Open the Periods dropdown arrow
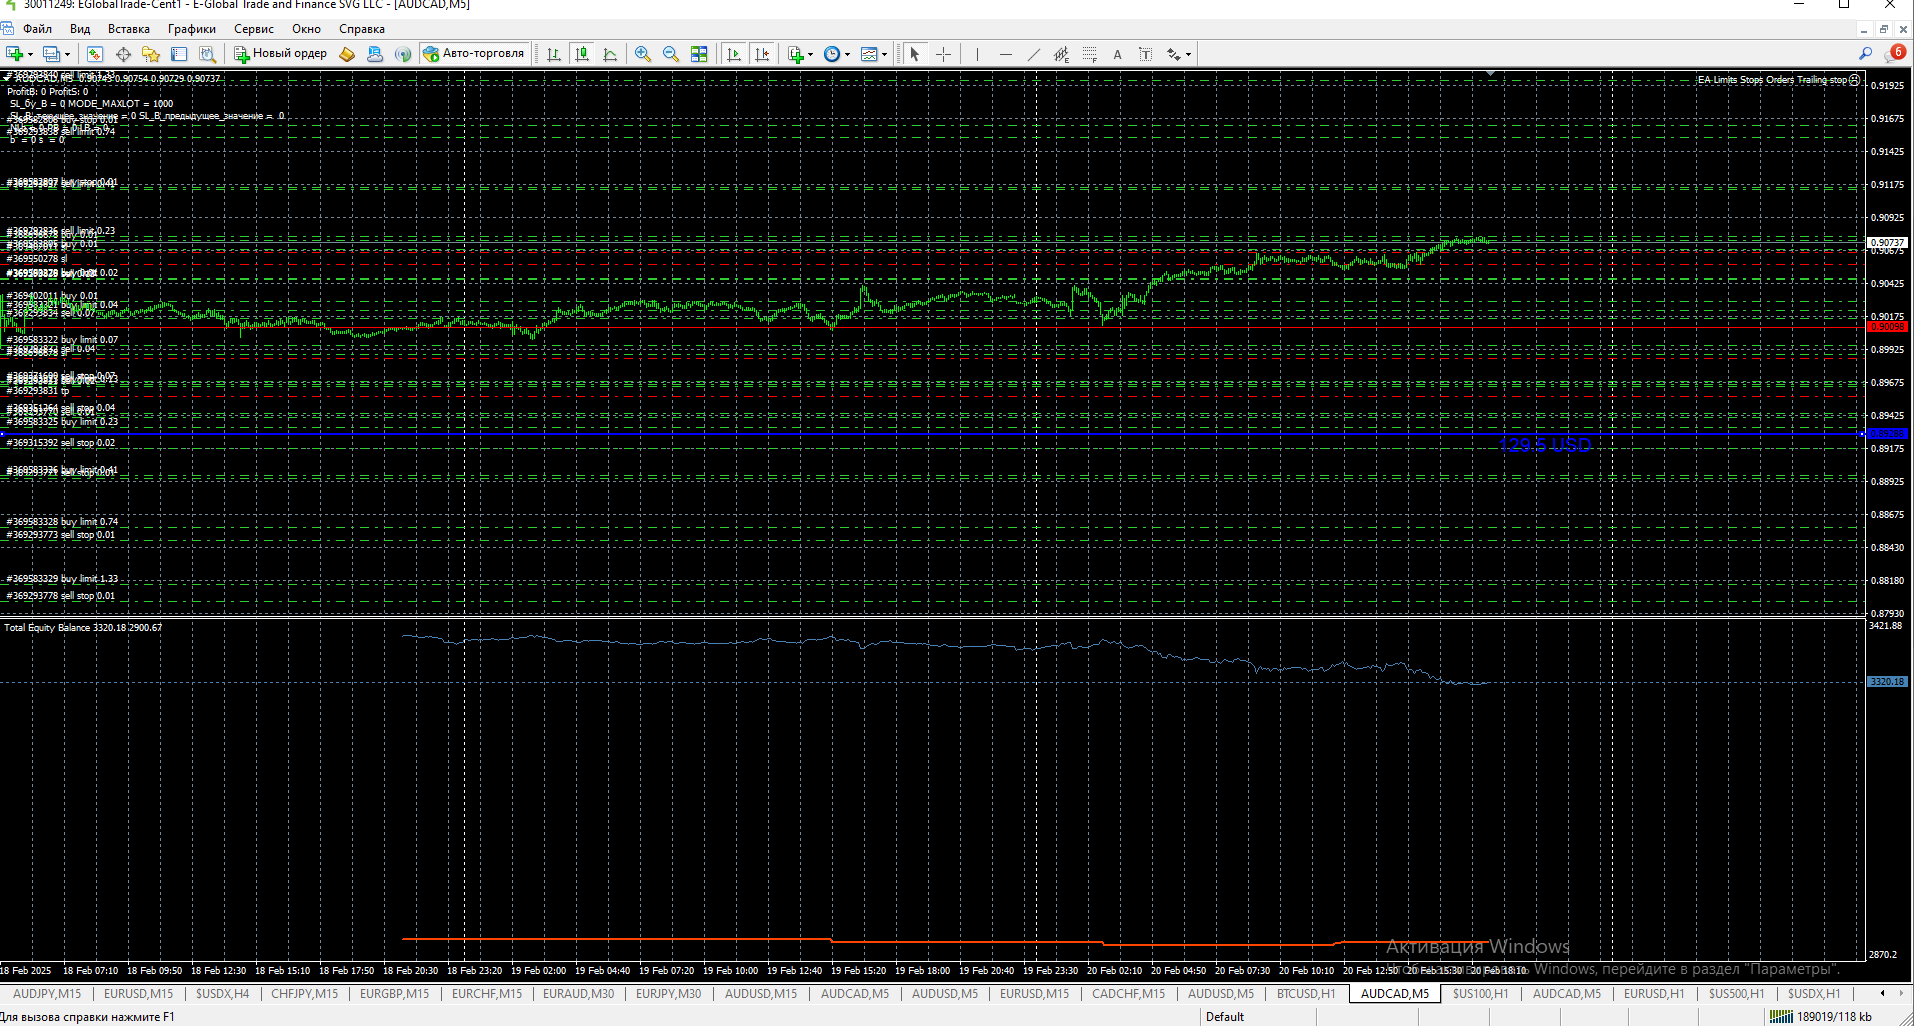1914x1026 pixels. coord(848,54)
